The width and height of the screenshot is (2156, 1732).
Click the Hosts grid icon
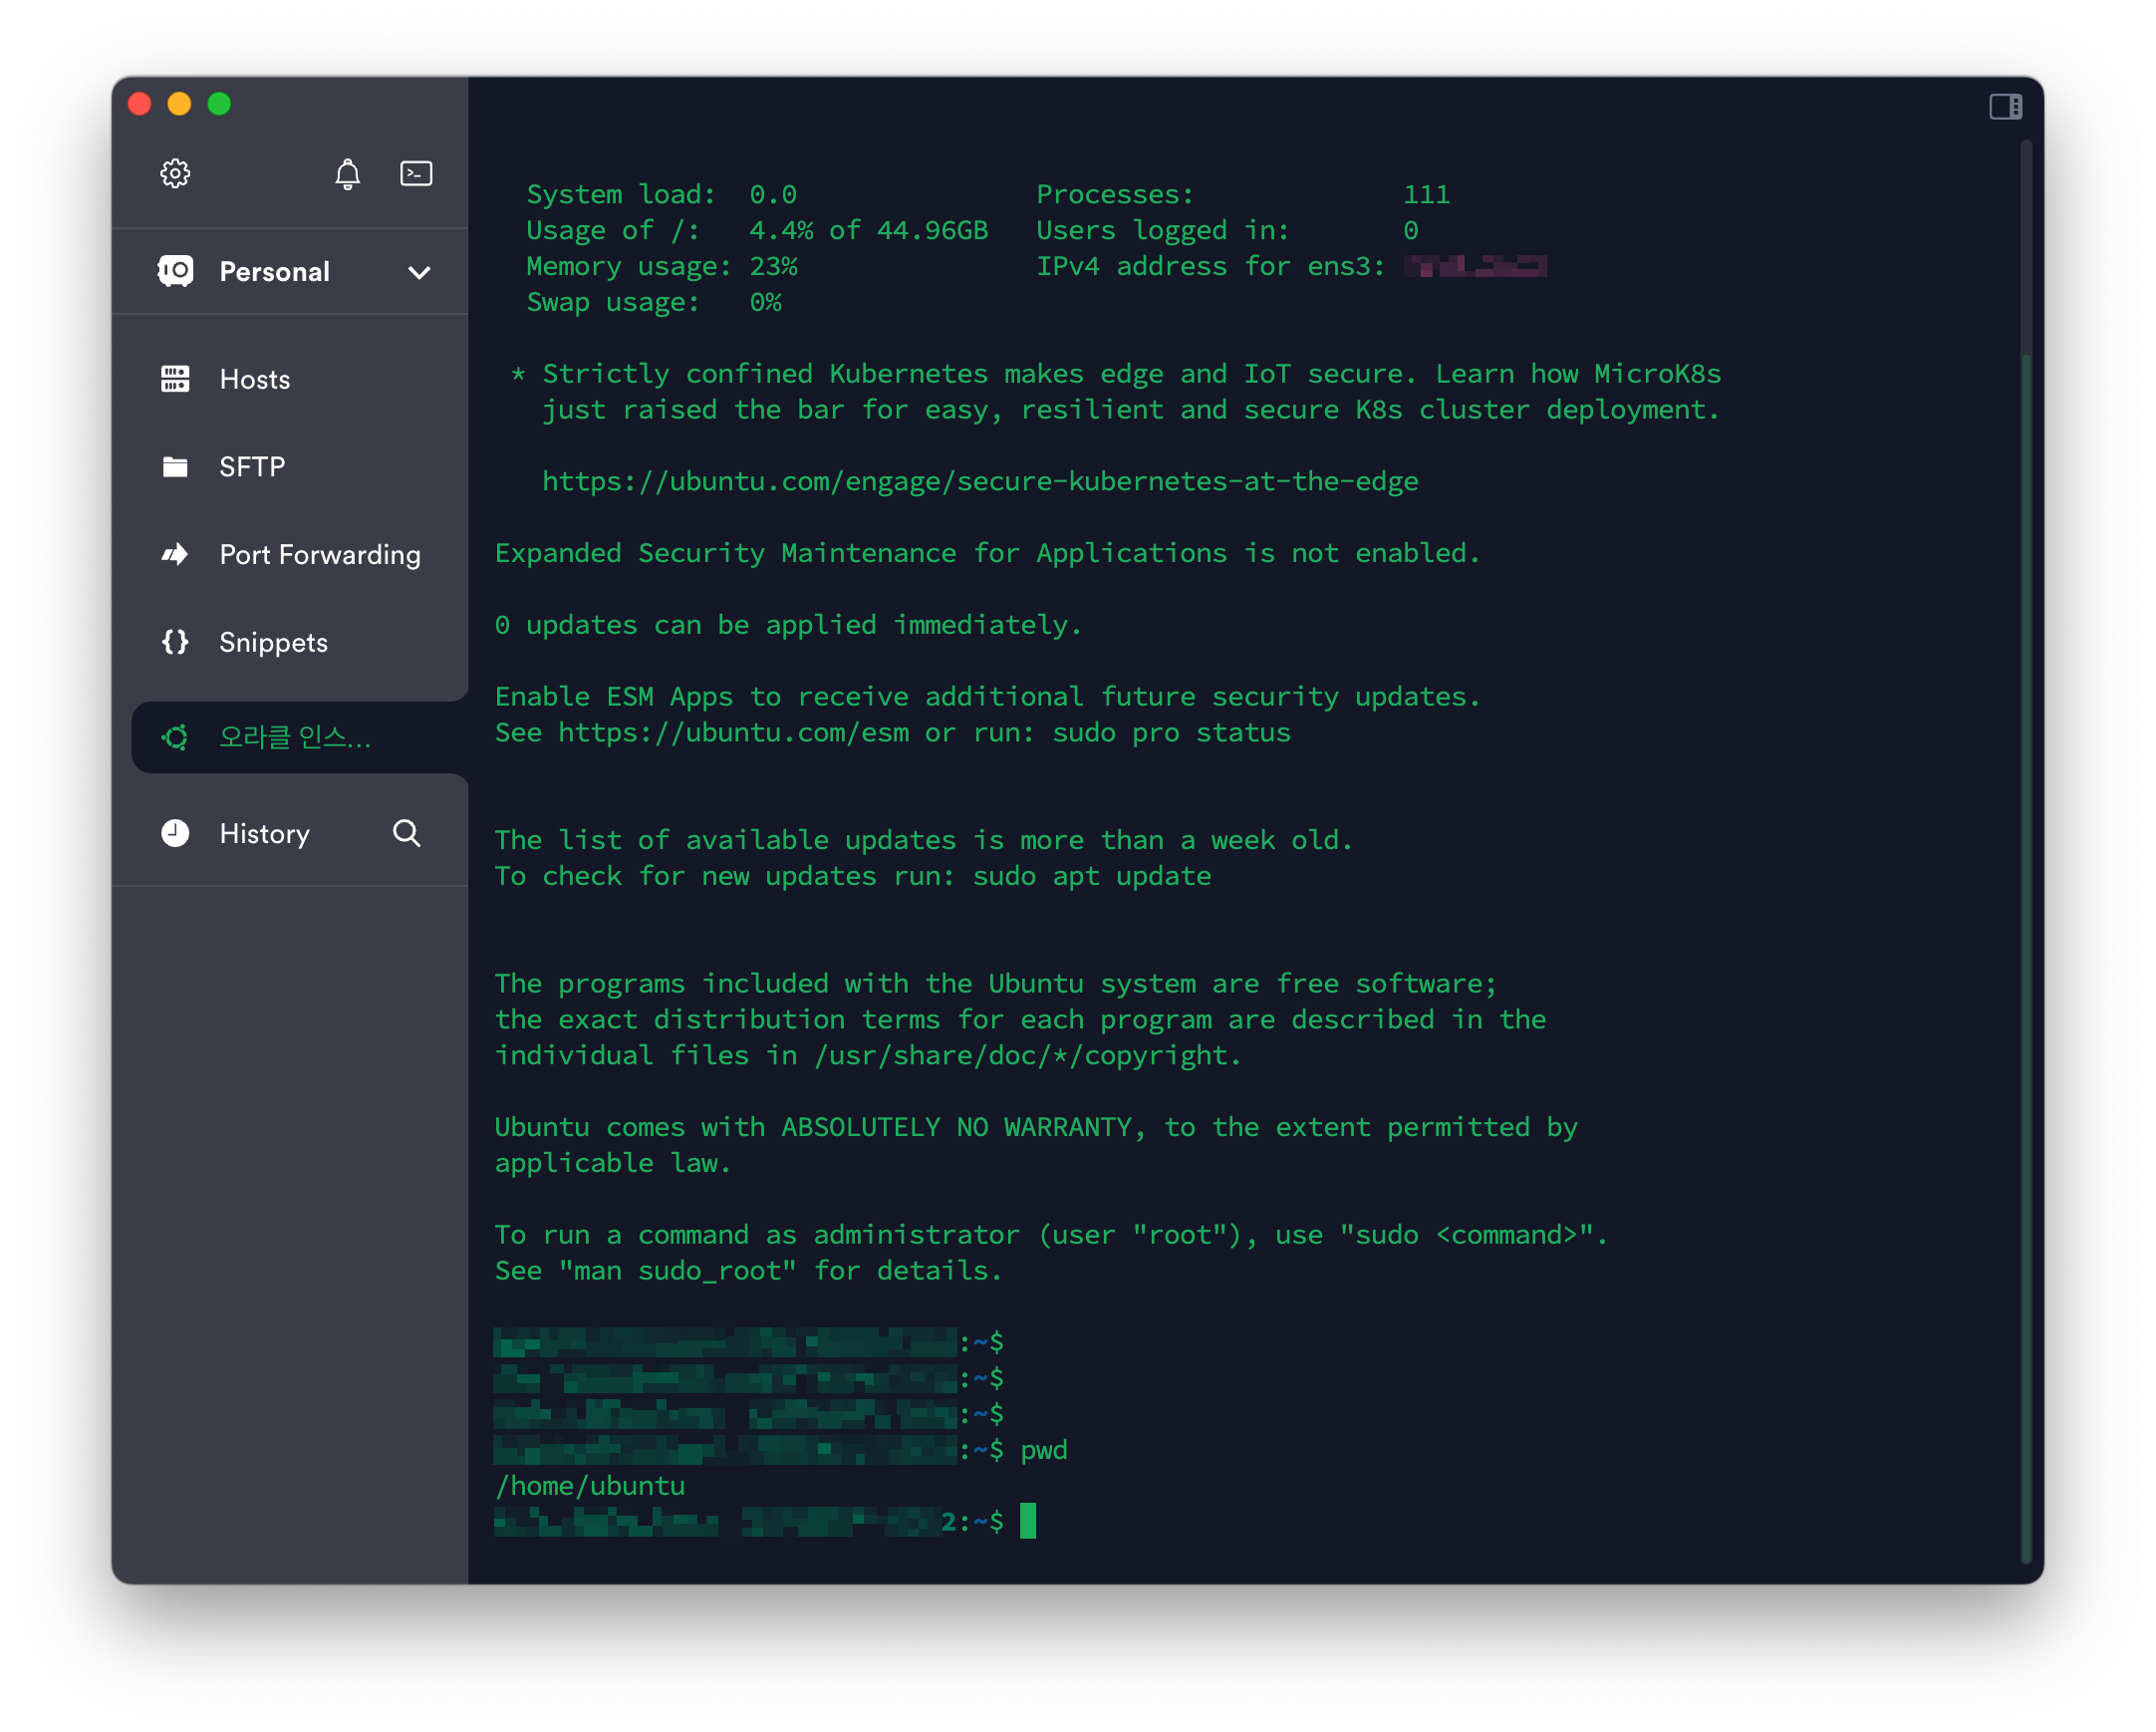pos(175,379)
